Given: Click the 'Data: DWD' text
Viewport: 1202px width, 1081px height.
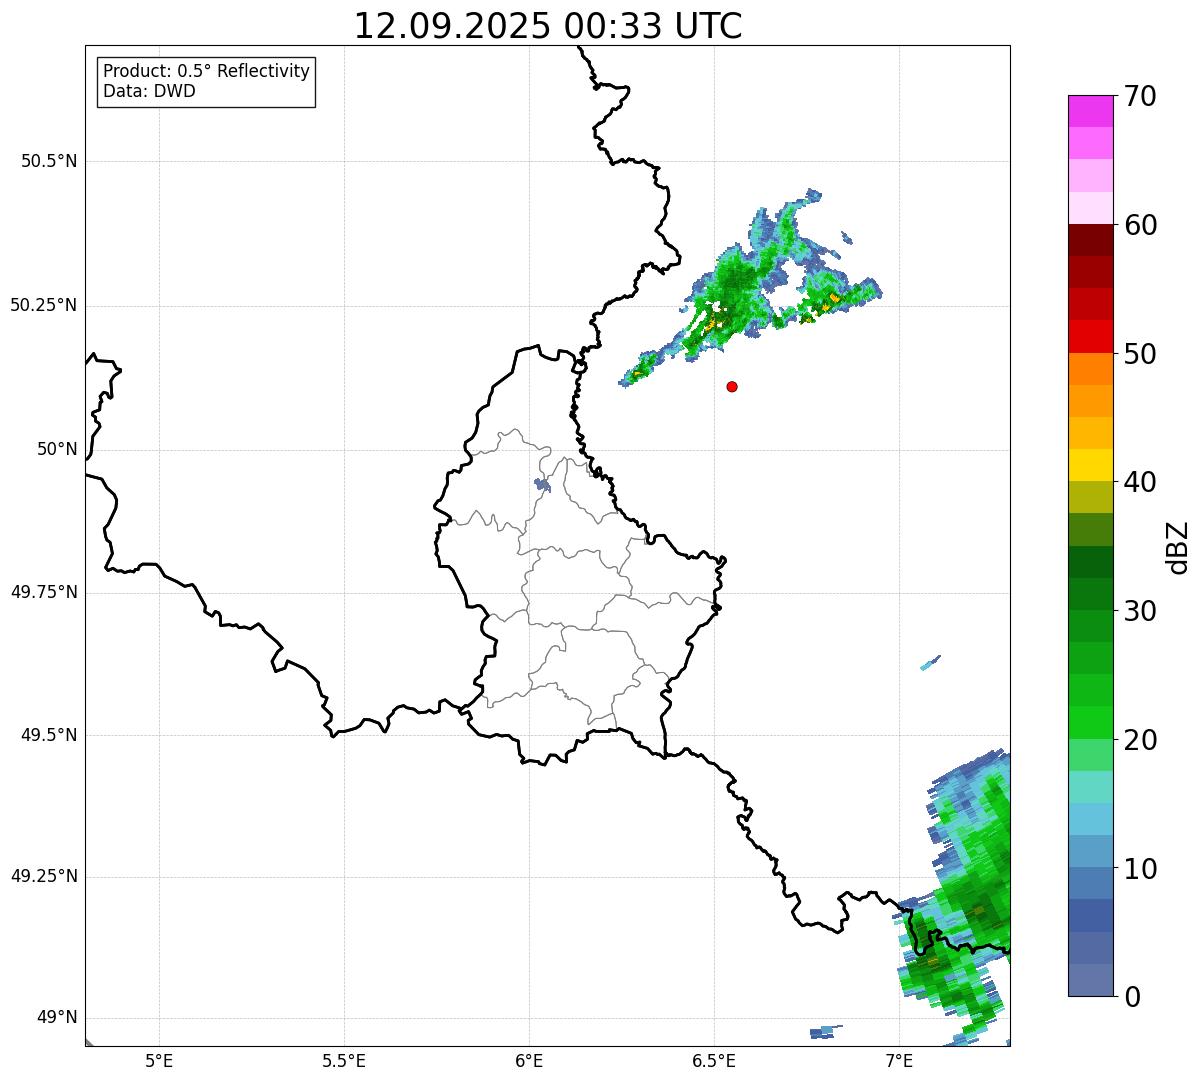Looking at the screenshot, I should 149,91.
